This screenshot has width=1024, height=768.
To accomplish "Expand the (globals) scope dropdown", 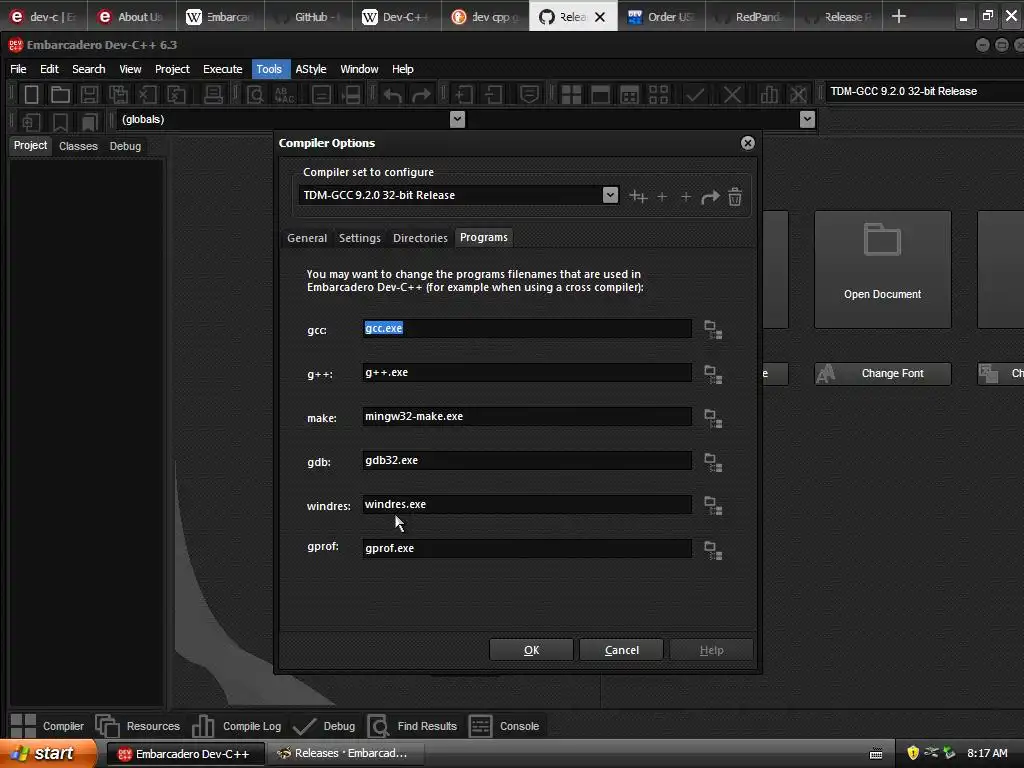I will [457, 120].
